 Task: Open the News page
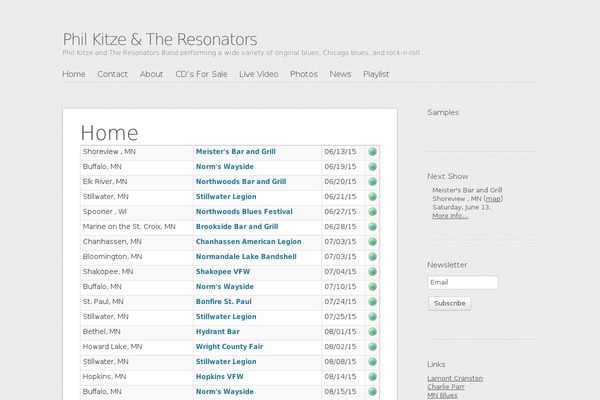340,74
